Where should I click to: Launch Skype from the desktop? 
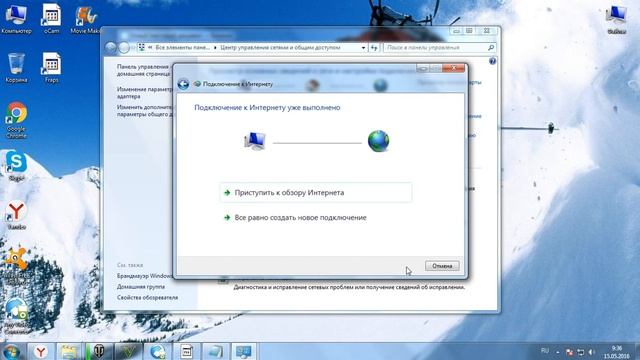(16, 165)
